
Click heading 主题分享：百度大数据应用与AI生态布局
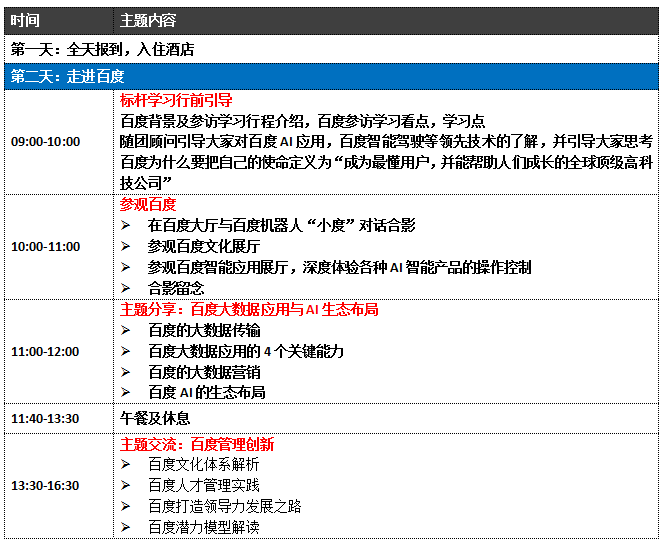(249, 310)
